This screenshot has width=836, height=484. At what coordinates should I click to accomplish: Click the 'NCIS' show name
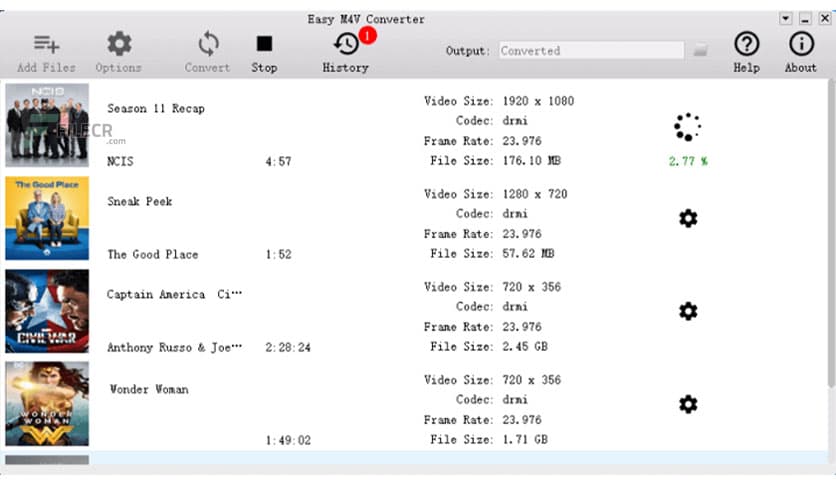pos(120,161)
